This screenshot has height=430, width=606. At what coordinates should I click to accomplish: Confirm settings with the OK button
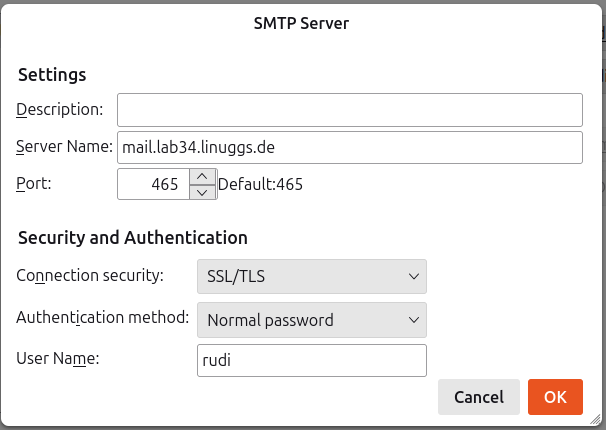coord(555,397)
